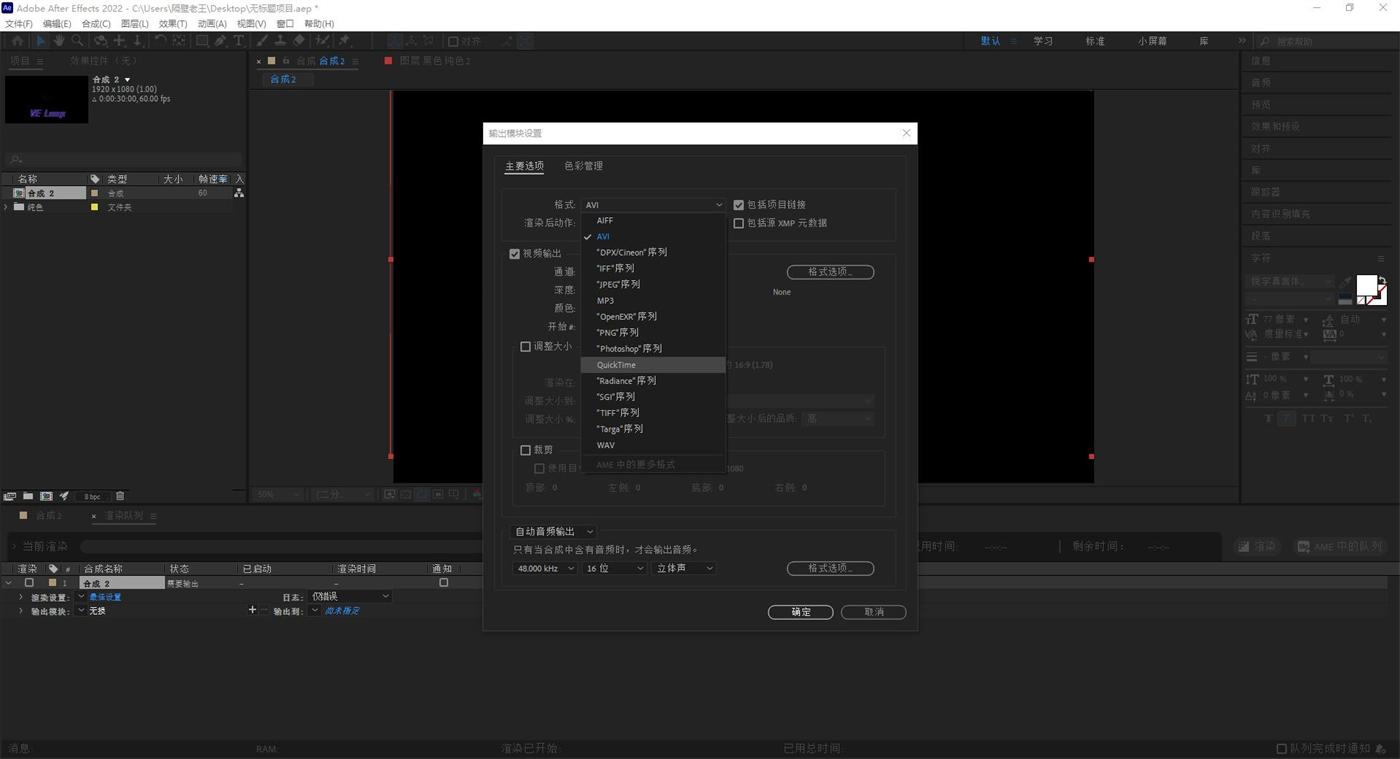Open 日志 仅错误 dropdown
Viewport: 1400px width, 759px height.
click(350, 597)
